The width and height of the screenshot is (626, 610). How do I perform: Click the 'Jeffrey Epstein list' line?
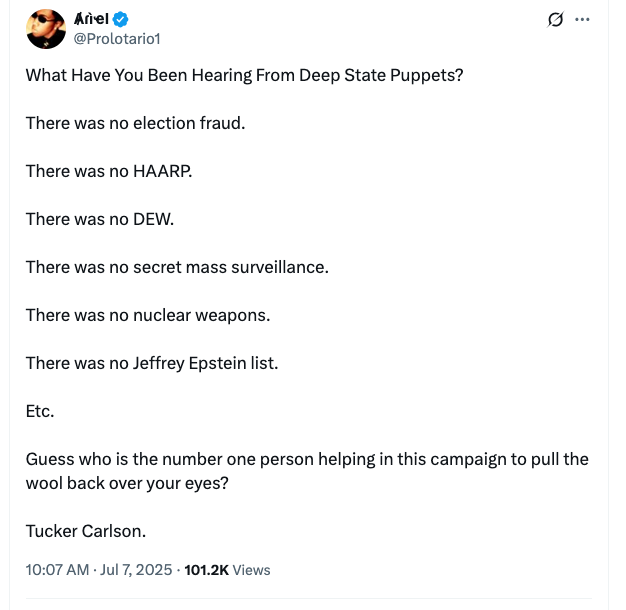[x=151, y=363]
